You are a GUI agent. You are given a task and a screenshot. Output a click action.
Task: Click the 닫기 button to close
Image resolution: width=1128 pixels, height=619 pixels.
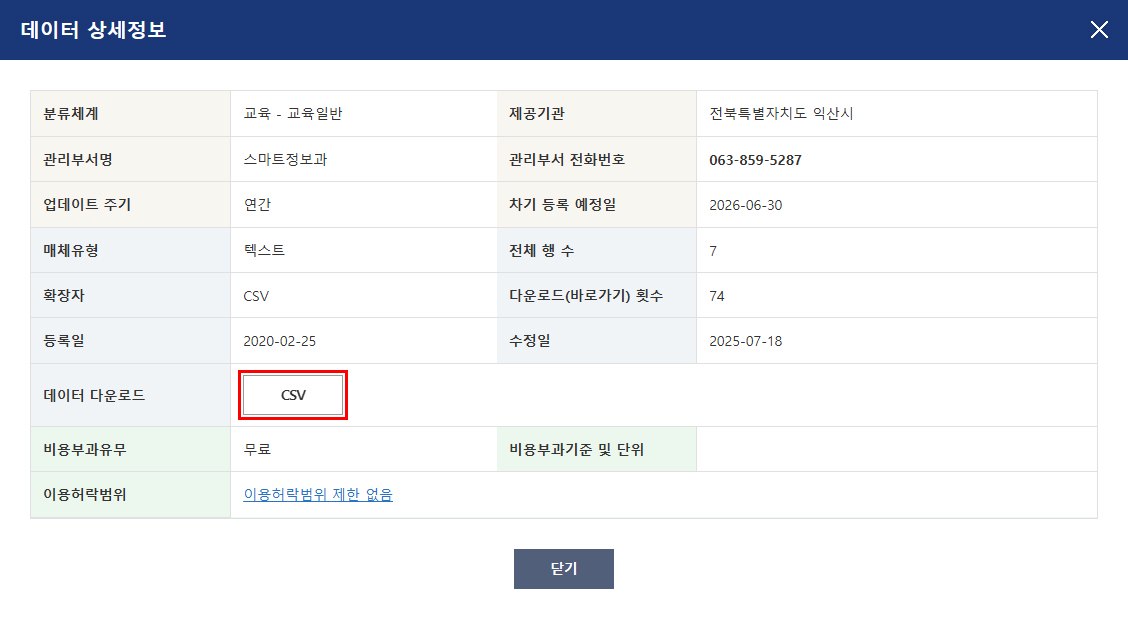click(563, 568)
